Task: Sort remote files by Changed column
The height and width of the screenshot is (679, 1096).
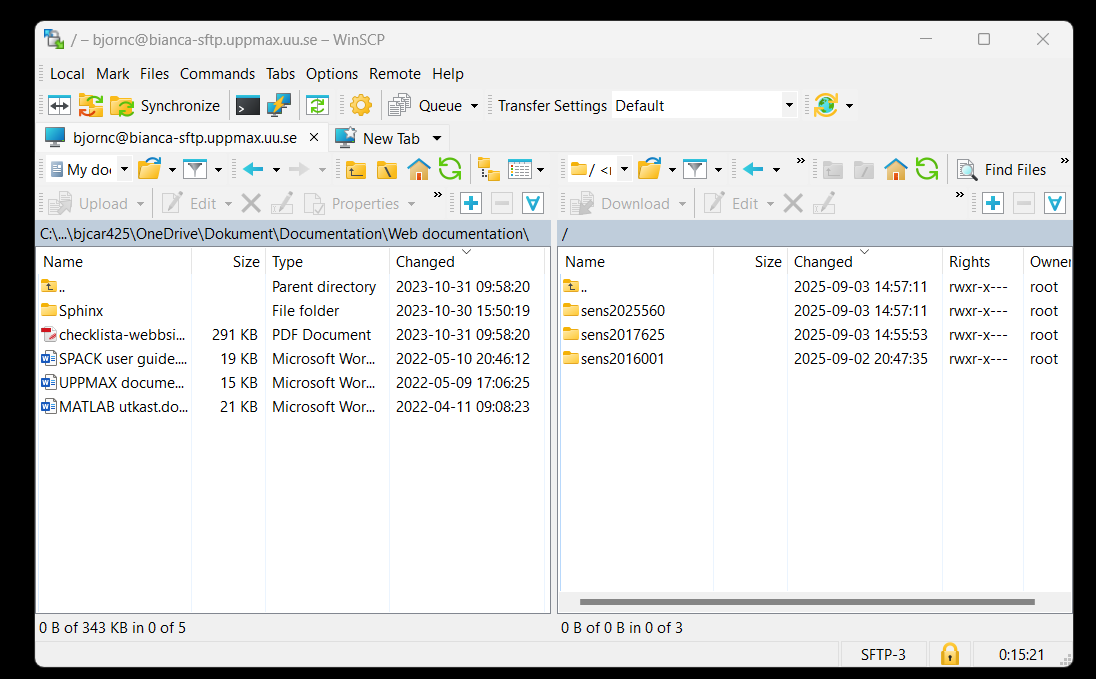Action: tap(821, 261)
